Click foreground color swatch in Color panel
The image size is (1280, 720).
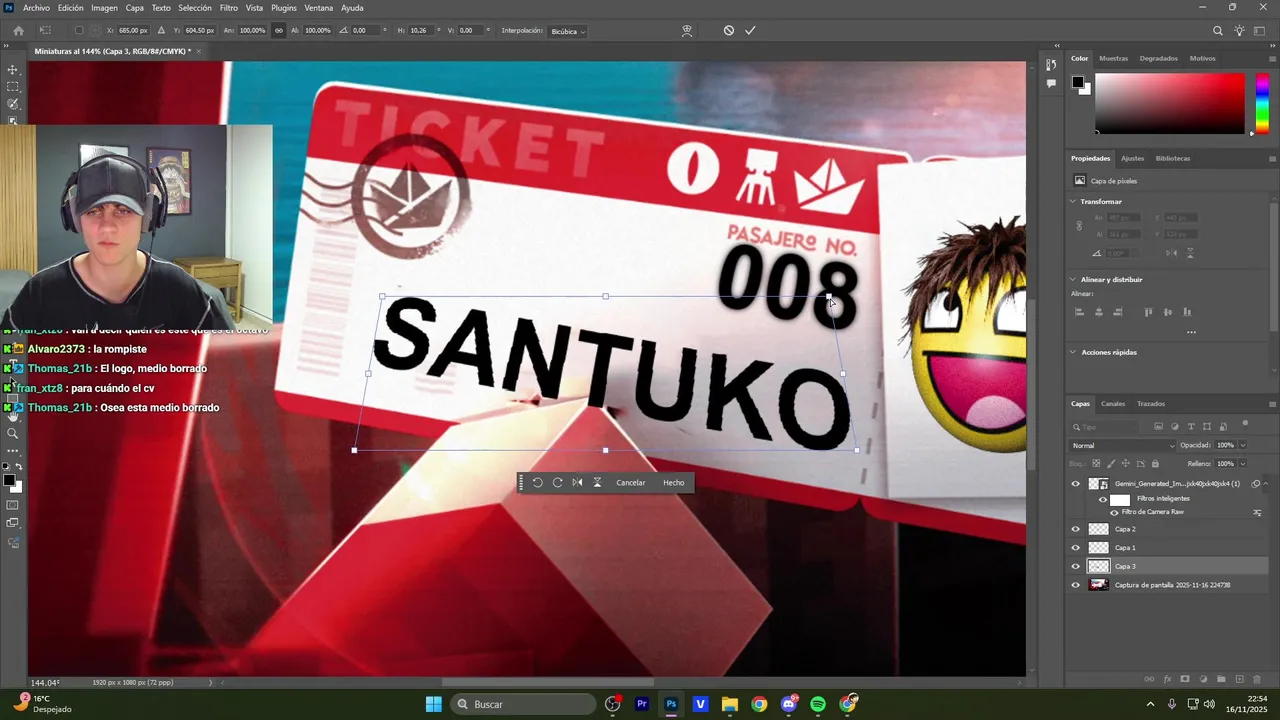point(1078,83)
